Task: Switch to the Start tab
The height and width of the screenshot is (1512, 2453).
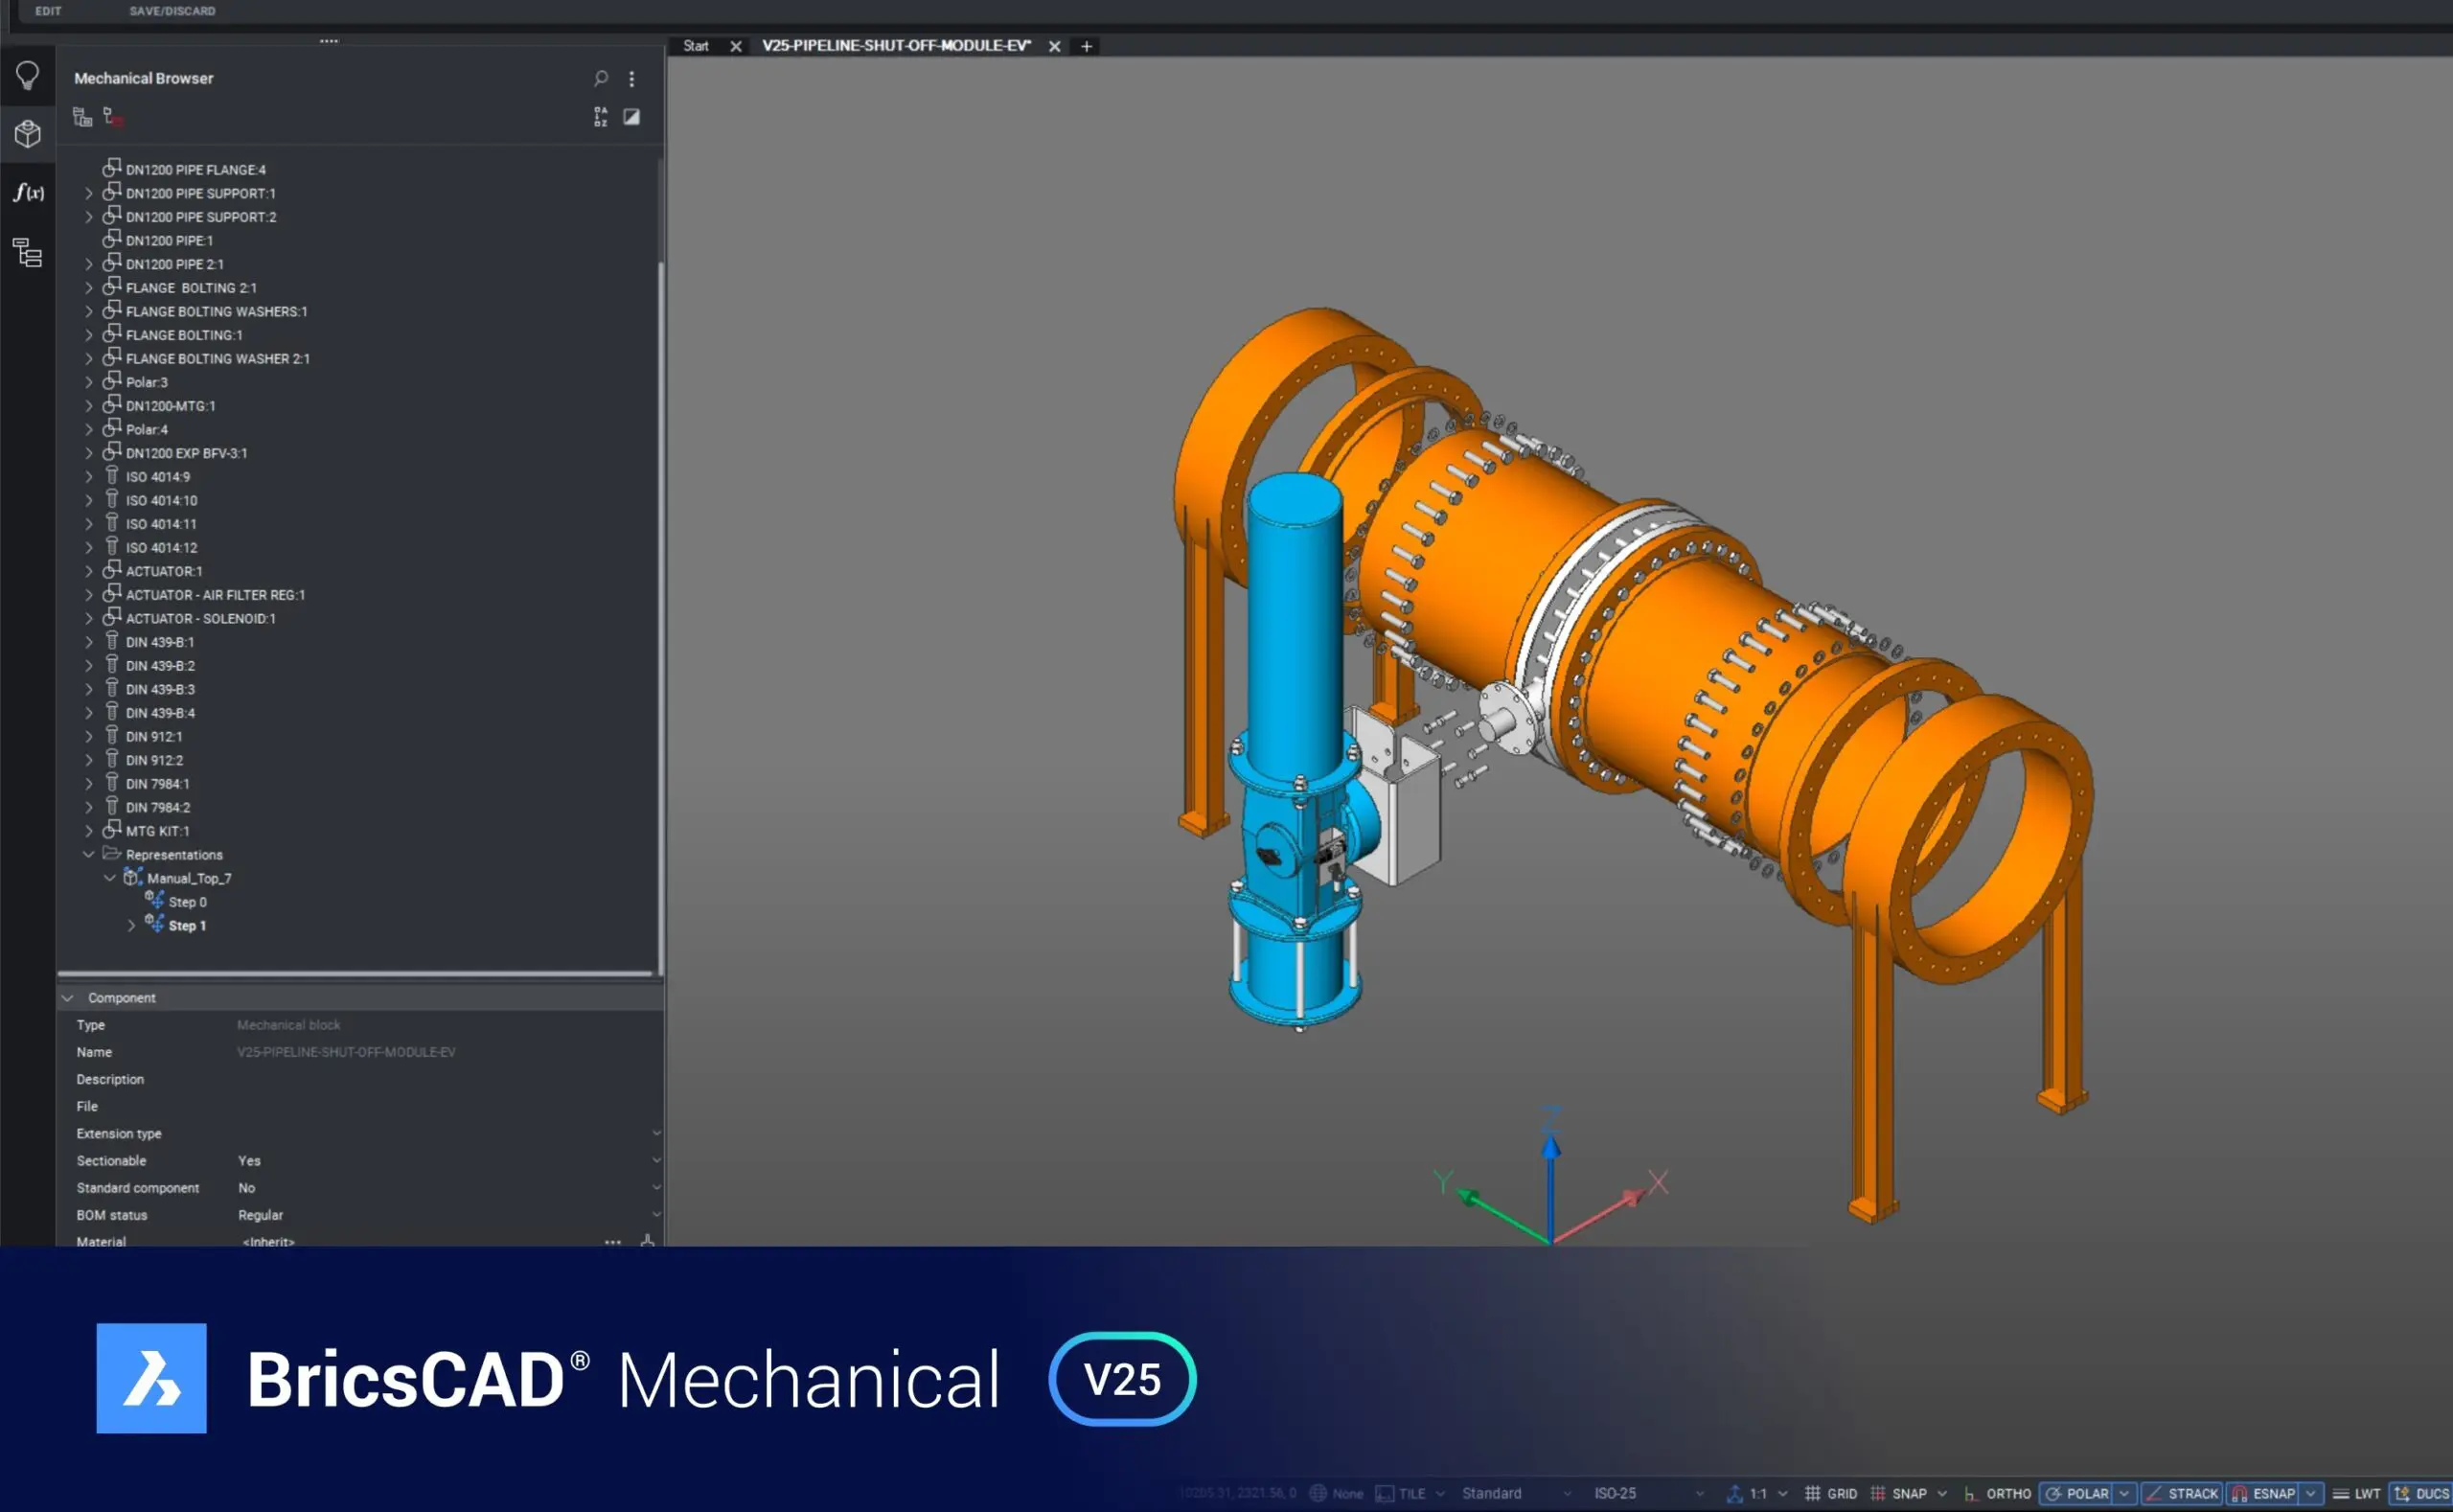Action: (x=696, y=46)
